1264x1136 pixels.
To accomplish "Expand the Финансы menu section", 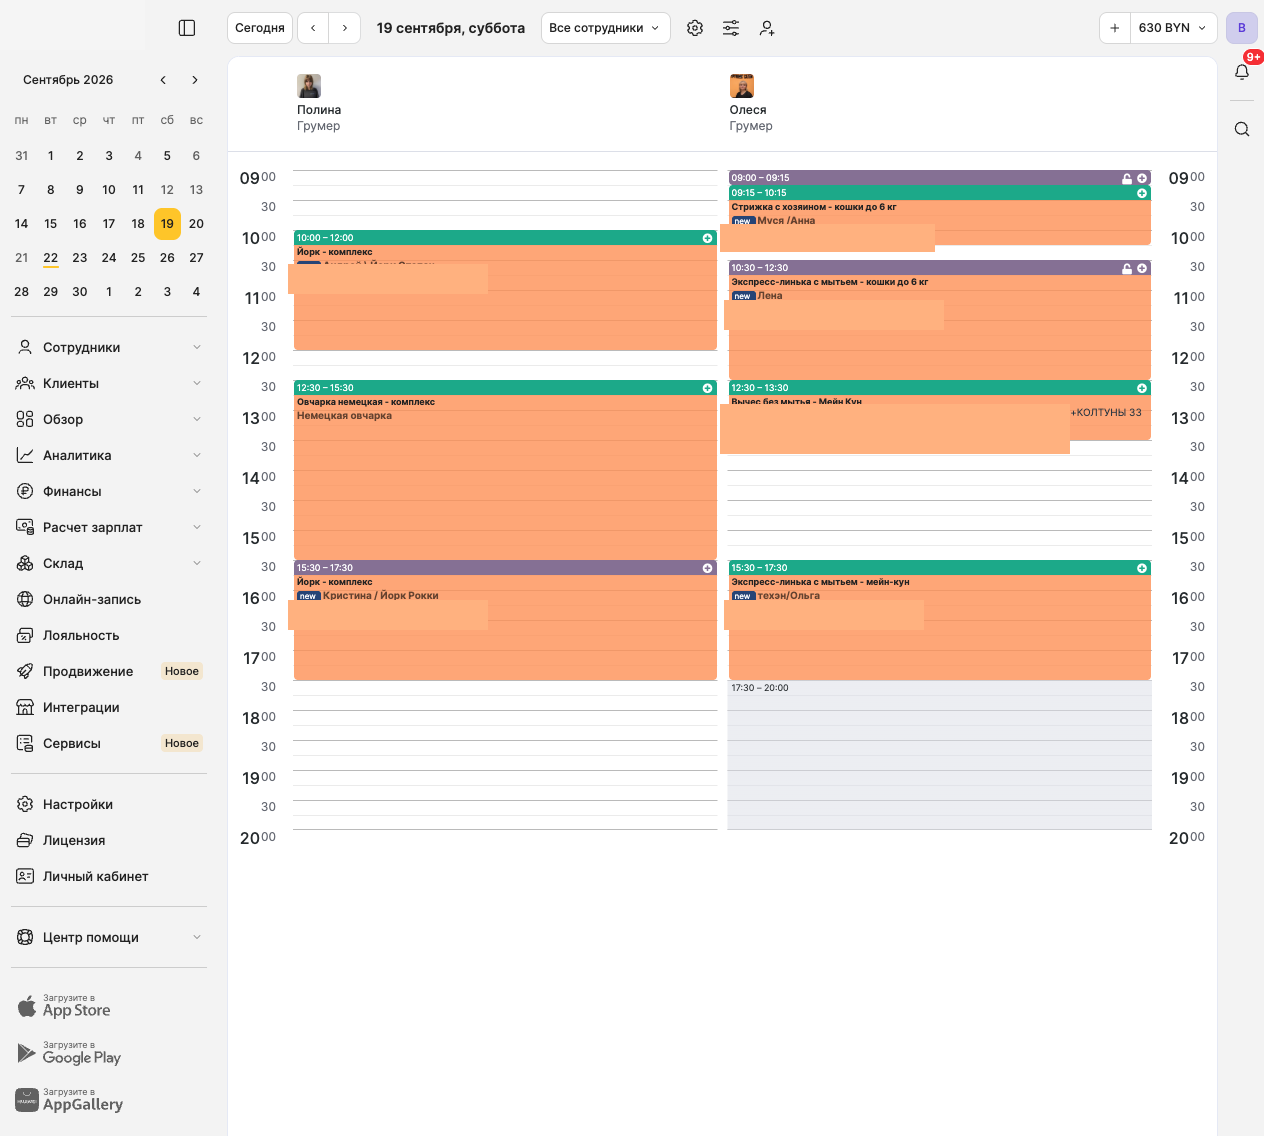I will coord(110,491).
